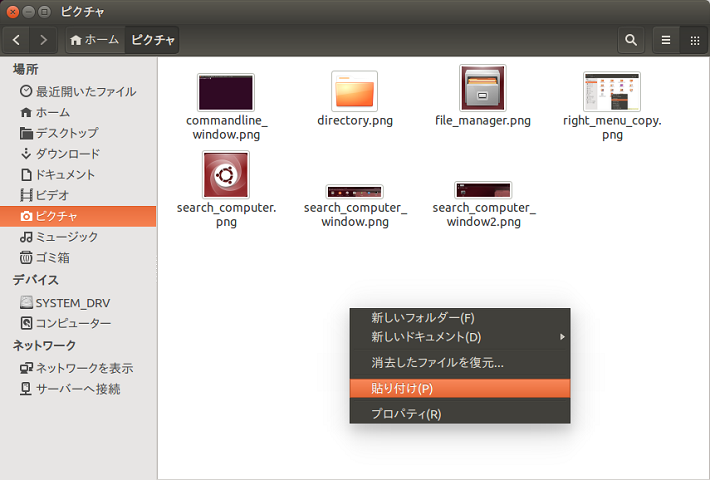
Task: Open ネットワークを表示 in the sidebar
Action: coord(78,368)
